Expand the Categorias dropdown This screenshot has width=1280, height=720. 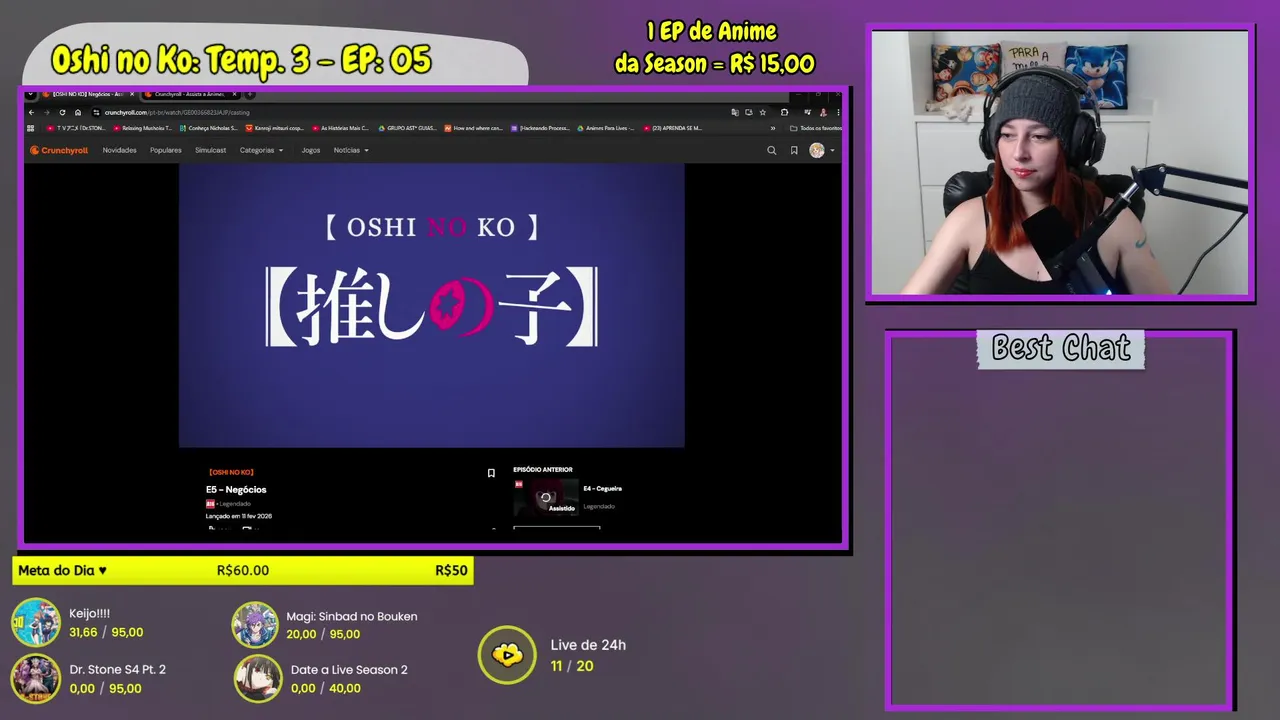[x=261, y=150]
